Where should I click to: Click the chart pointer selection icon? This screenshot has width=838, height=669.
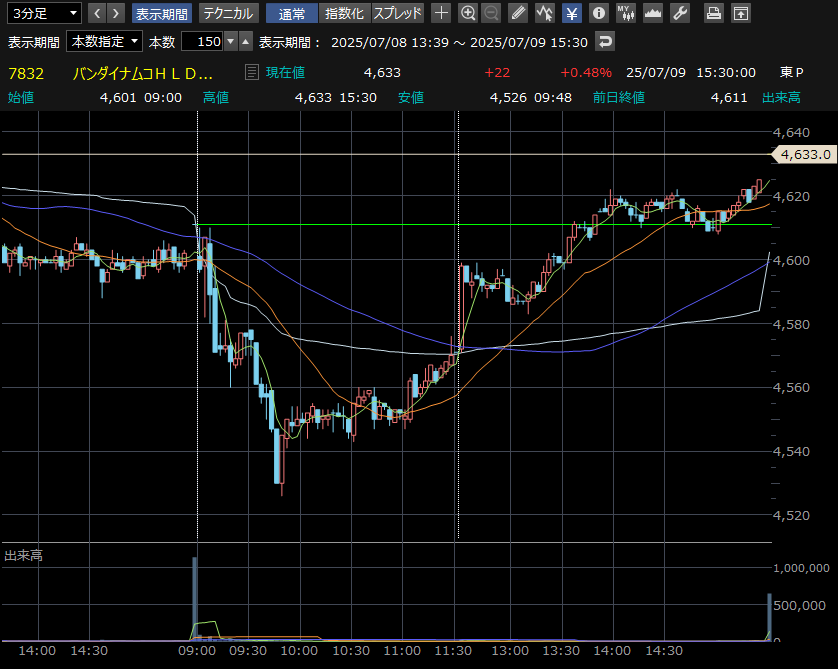pos(544,13)
